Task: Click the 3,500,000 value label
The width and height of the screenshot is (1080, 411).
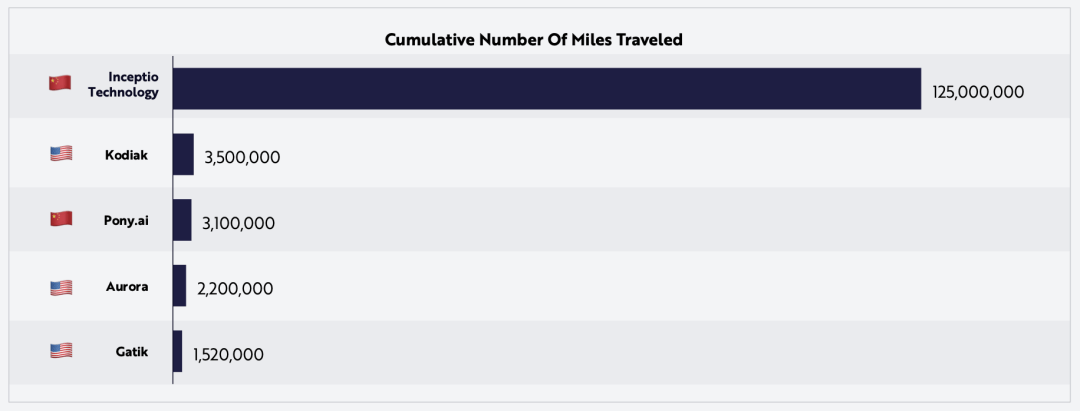Action: pos(242,158)
